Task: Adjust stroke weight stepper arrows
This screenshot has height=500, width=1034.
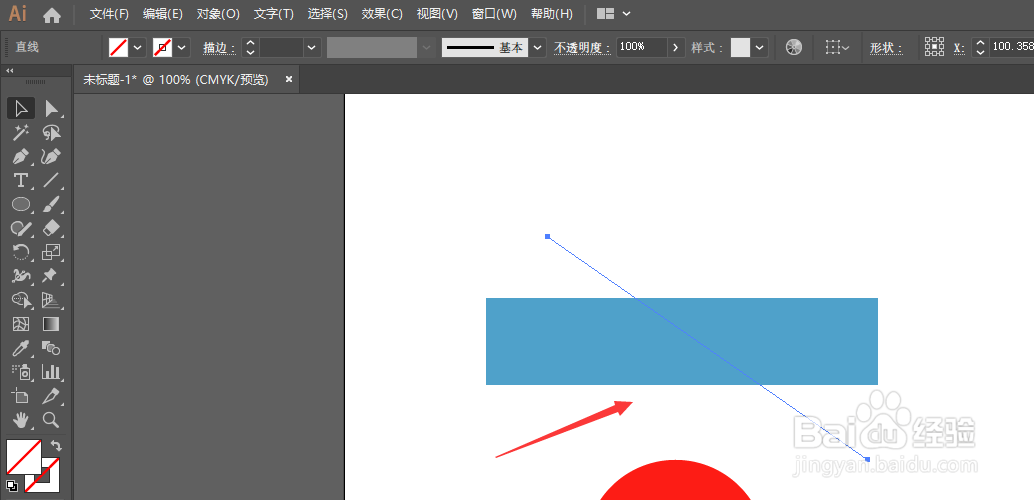Action: pyautogui.click(x=250, y=47)
